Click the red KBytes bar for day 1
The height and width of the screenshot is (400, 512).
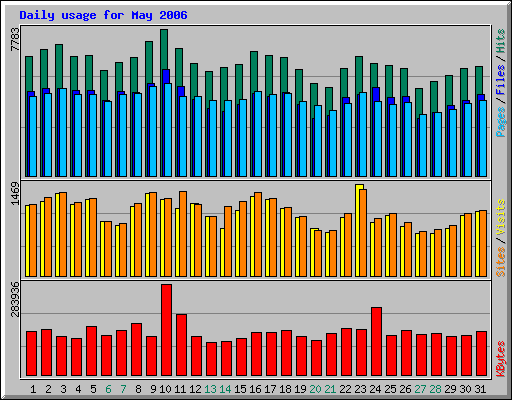tap(32, 353)
